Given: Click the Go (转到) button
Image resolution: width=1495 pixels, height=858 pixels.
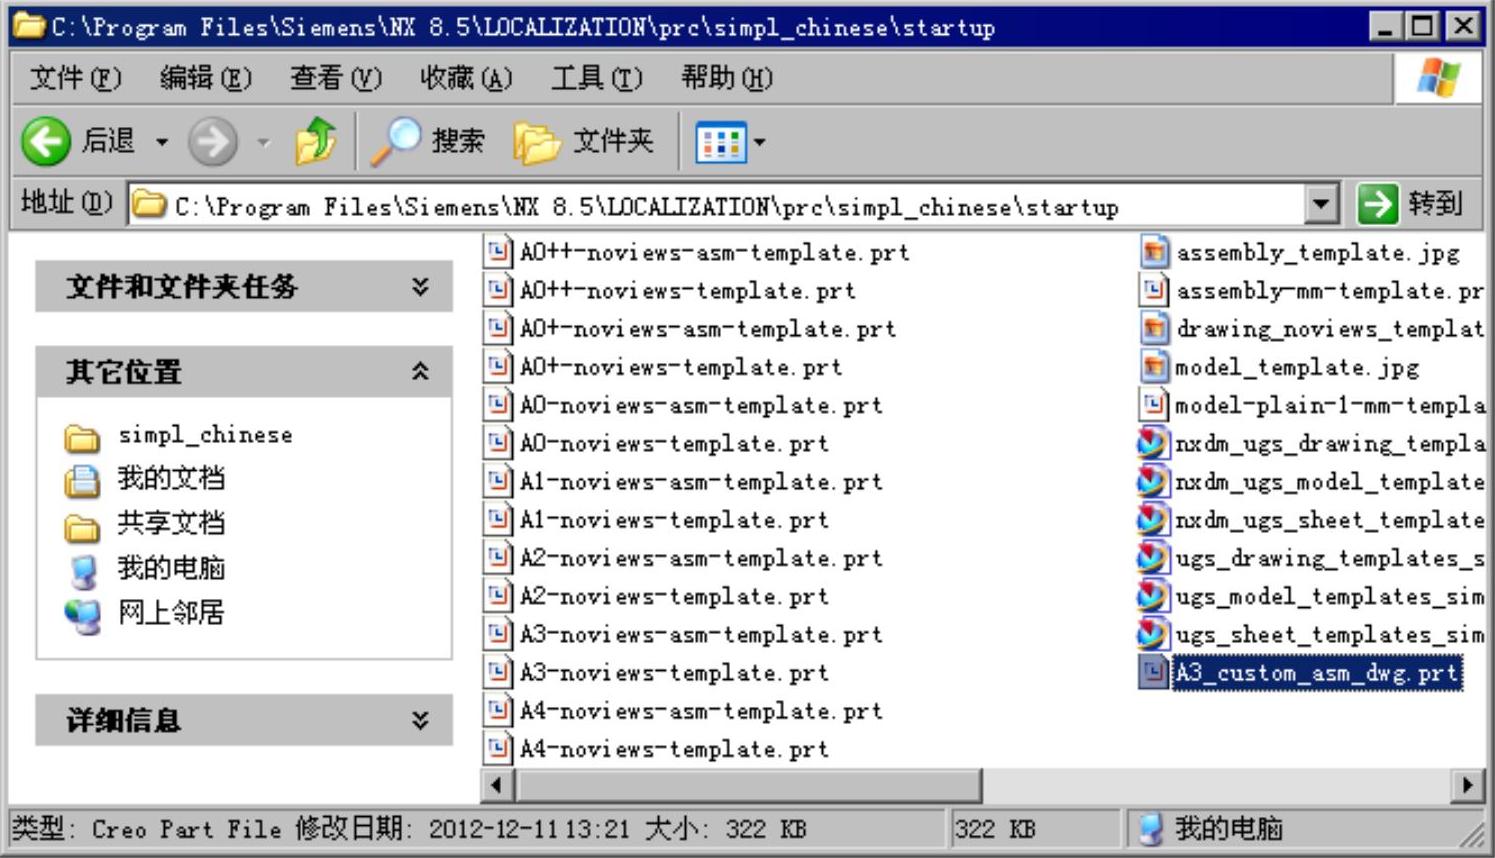Looking at the screenshot, I should [x=1410, y=204].
